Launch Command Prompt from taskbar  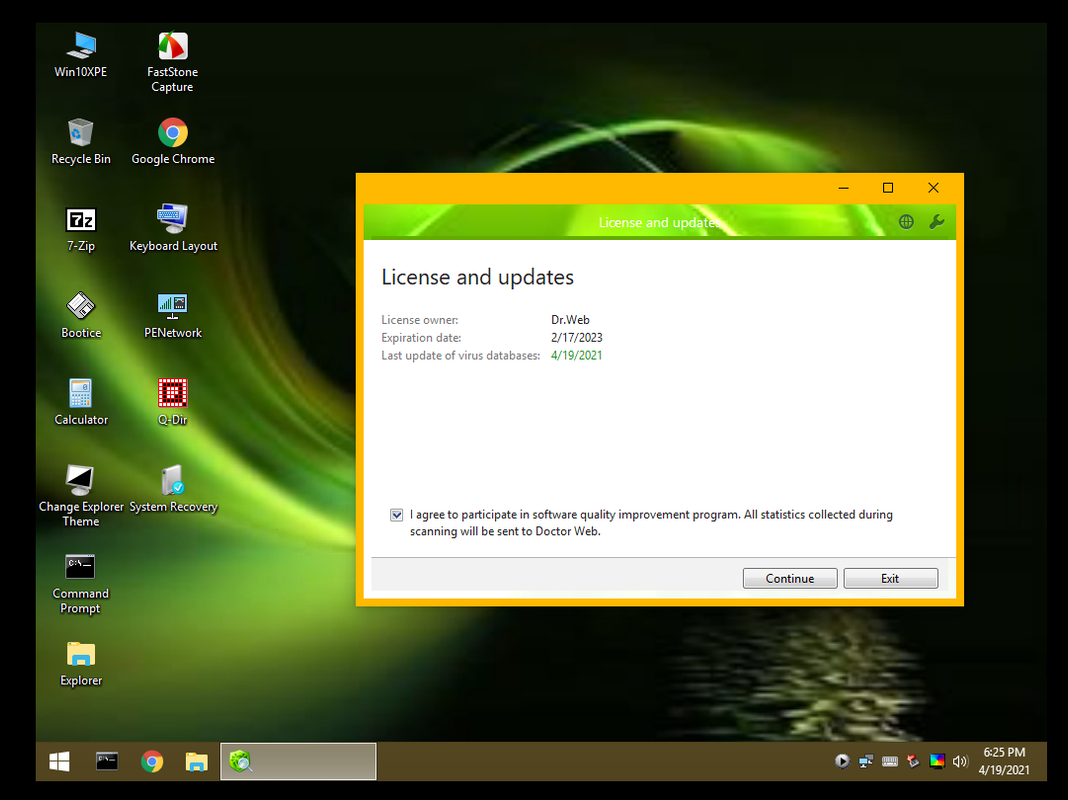click(x=107, y=761)
